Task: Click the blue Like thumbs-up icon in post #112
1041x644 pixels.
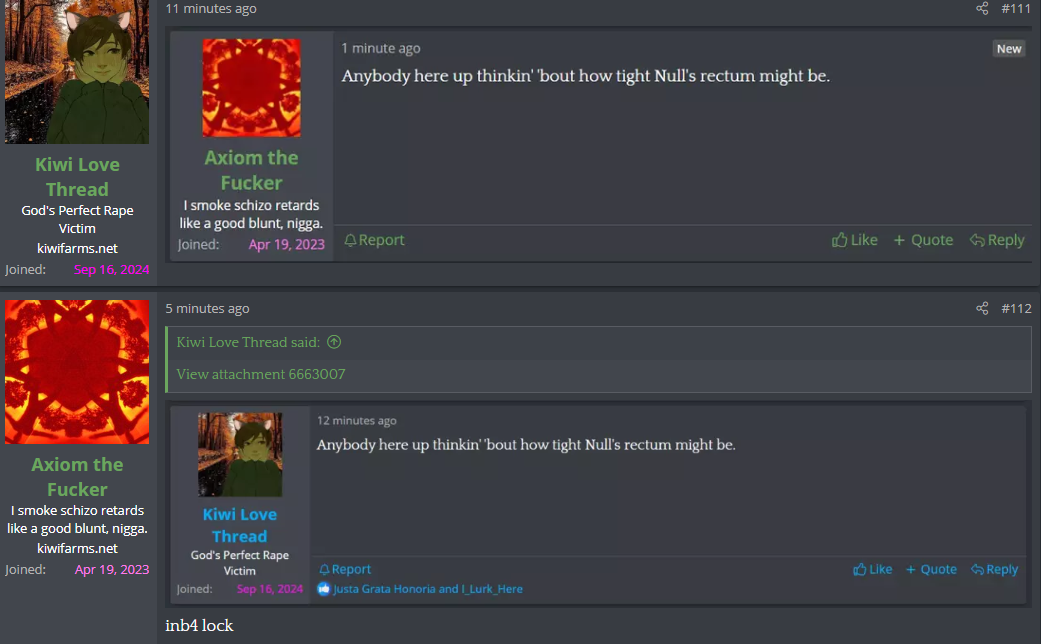Action: pyautogui.click(x=860, y=570)
